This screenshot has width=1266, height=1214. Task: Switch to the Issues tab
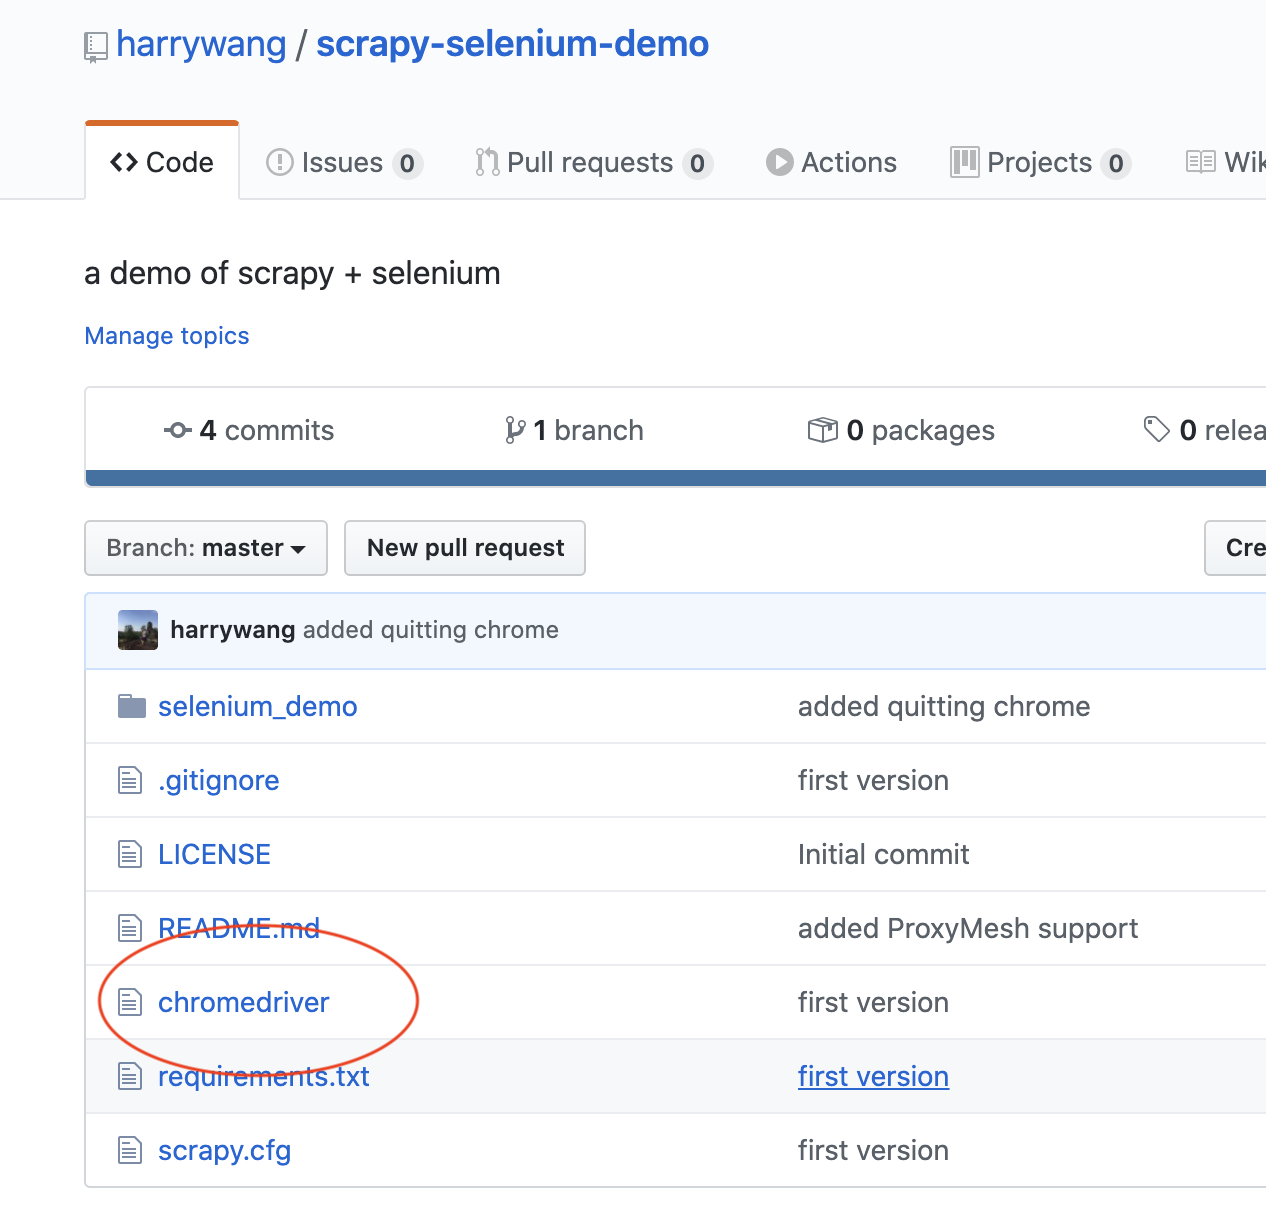[x=343, y=162]
